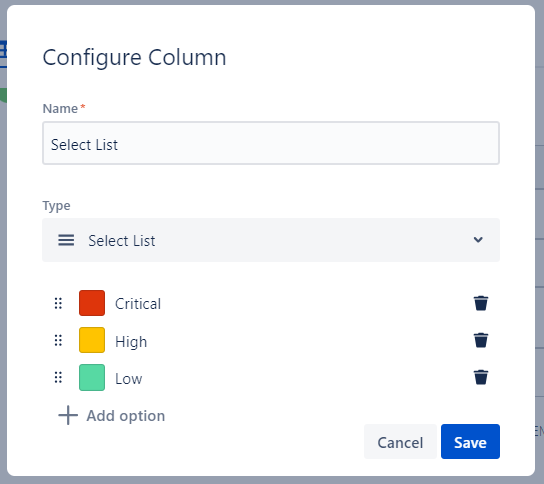Delete the High option with trash icon
Screen dimensions: 544x484
481,340
